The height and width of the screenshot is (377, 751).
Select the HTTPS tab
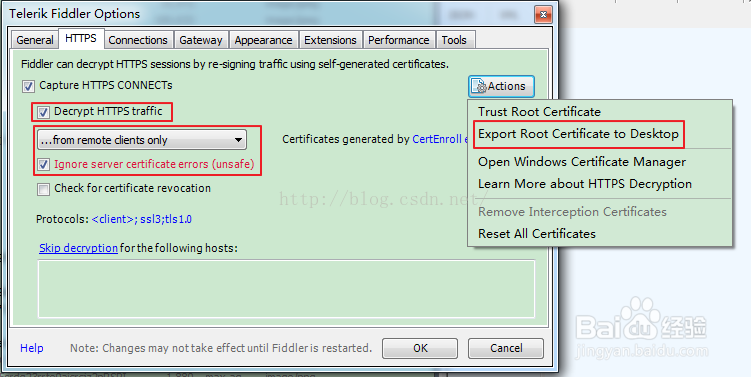(80, 38)
